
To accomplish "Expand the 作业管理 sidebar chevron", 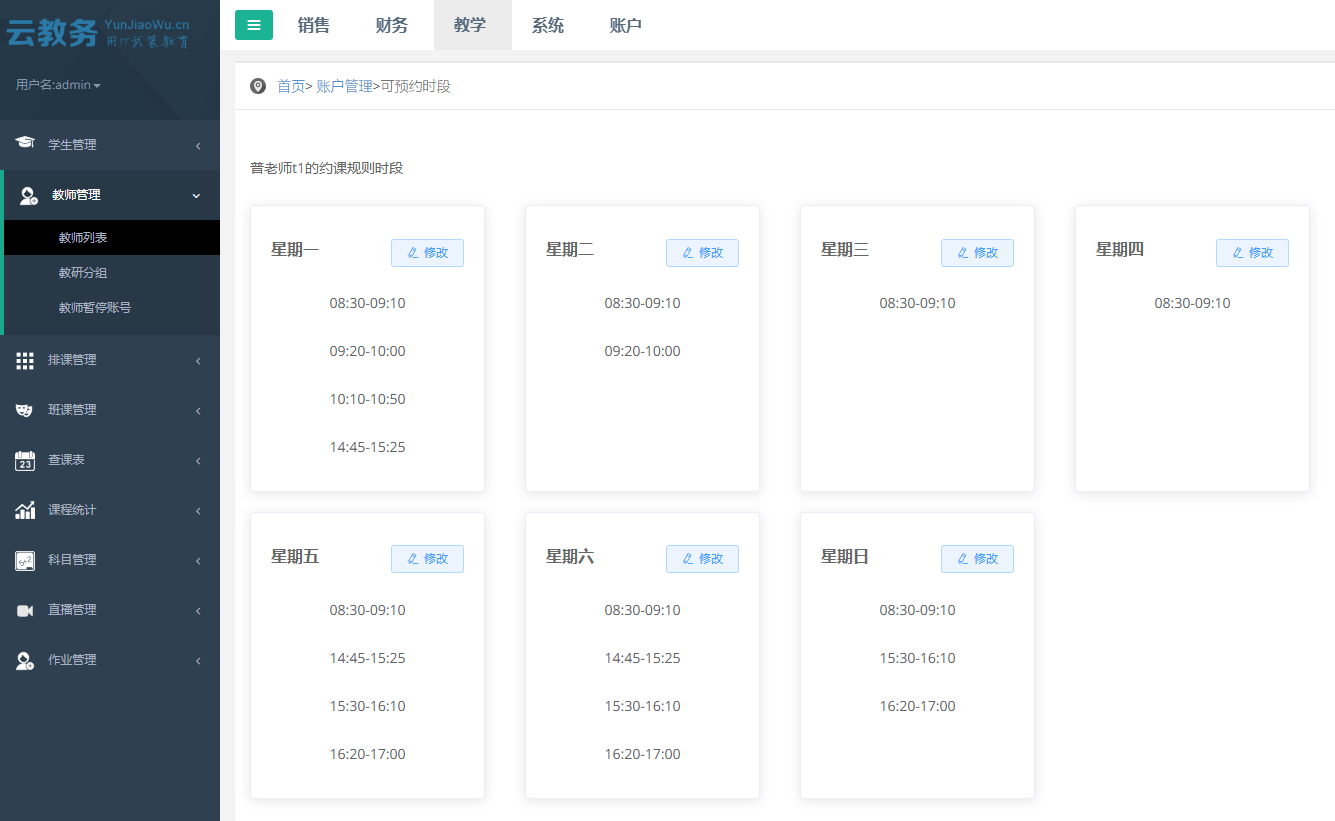I will [x=198, y=661].
